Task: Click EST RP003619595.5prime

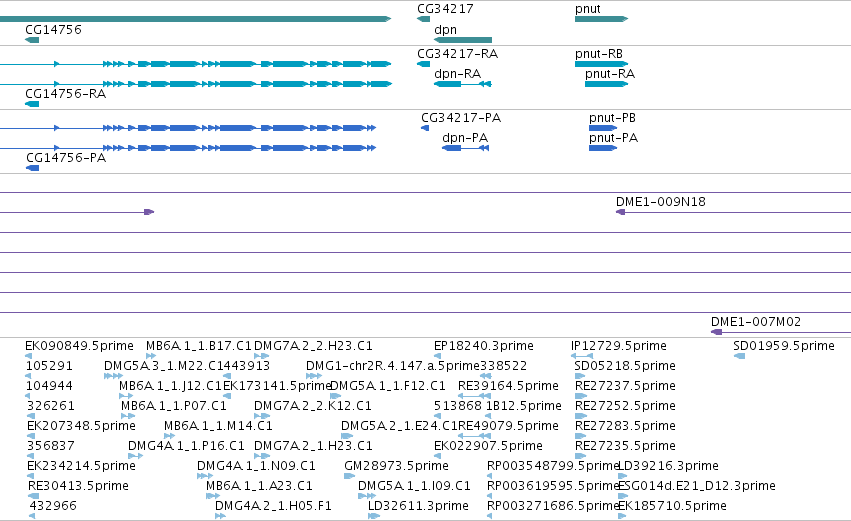Action: click(553, 486)
